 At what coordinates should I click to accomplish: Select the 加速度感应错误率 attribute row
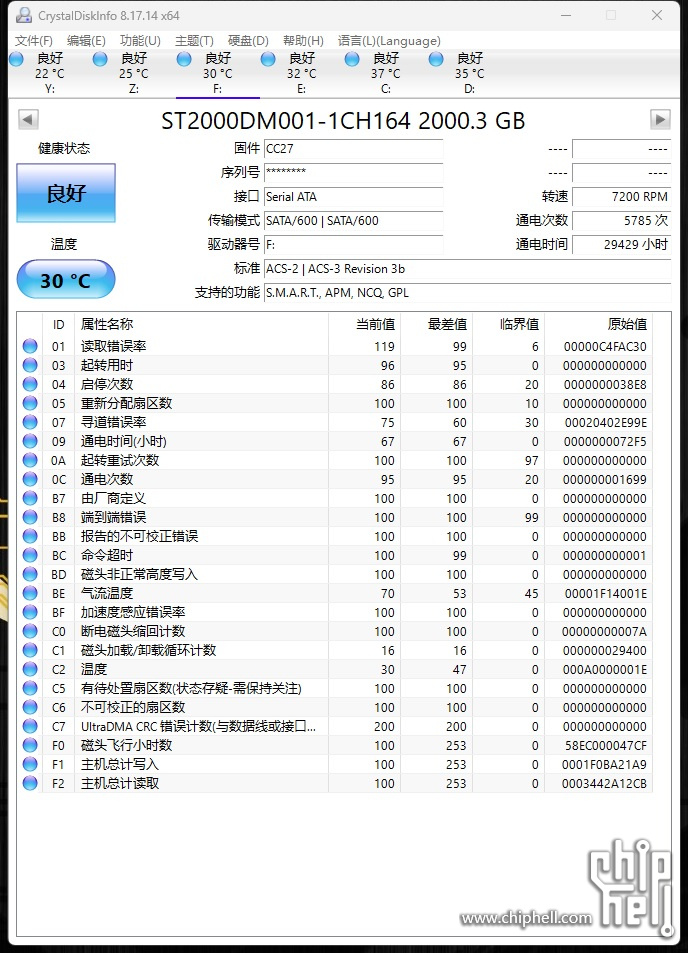[x=335, y=612]
